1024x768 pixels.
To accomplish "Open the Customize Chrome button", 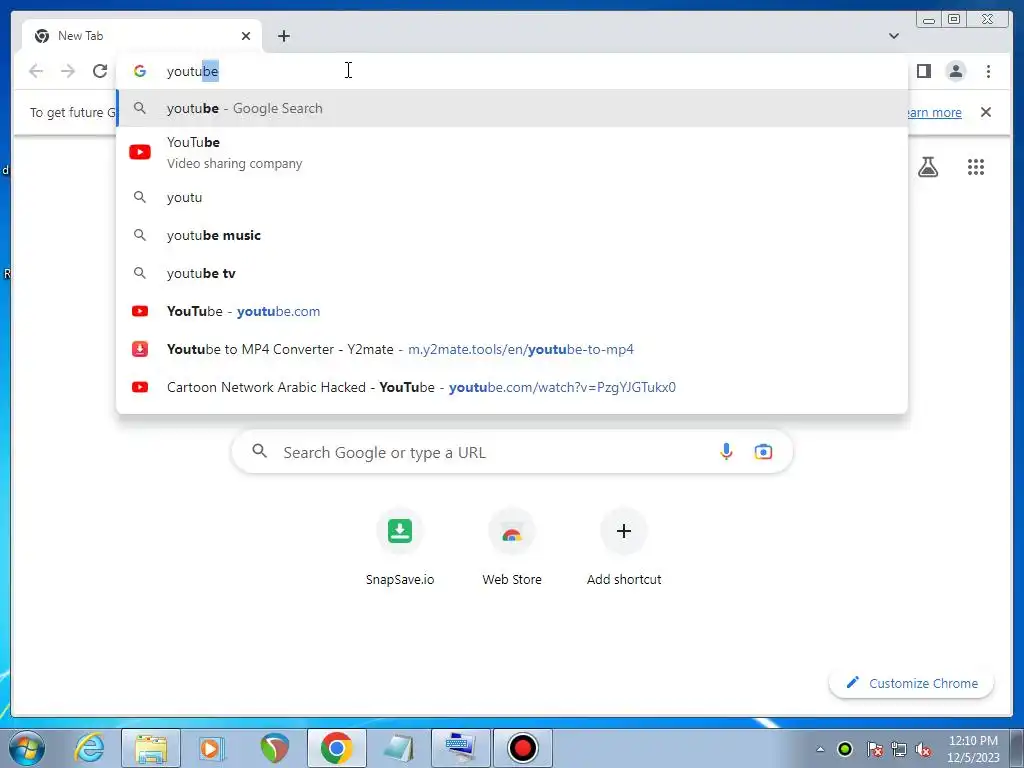I will 911,683.
